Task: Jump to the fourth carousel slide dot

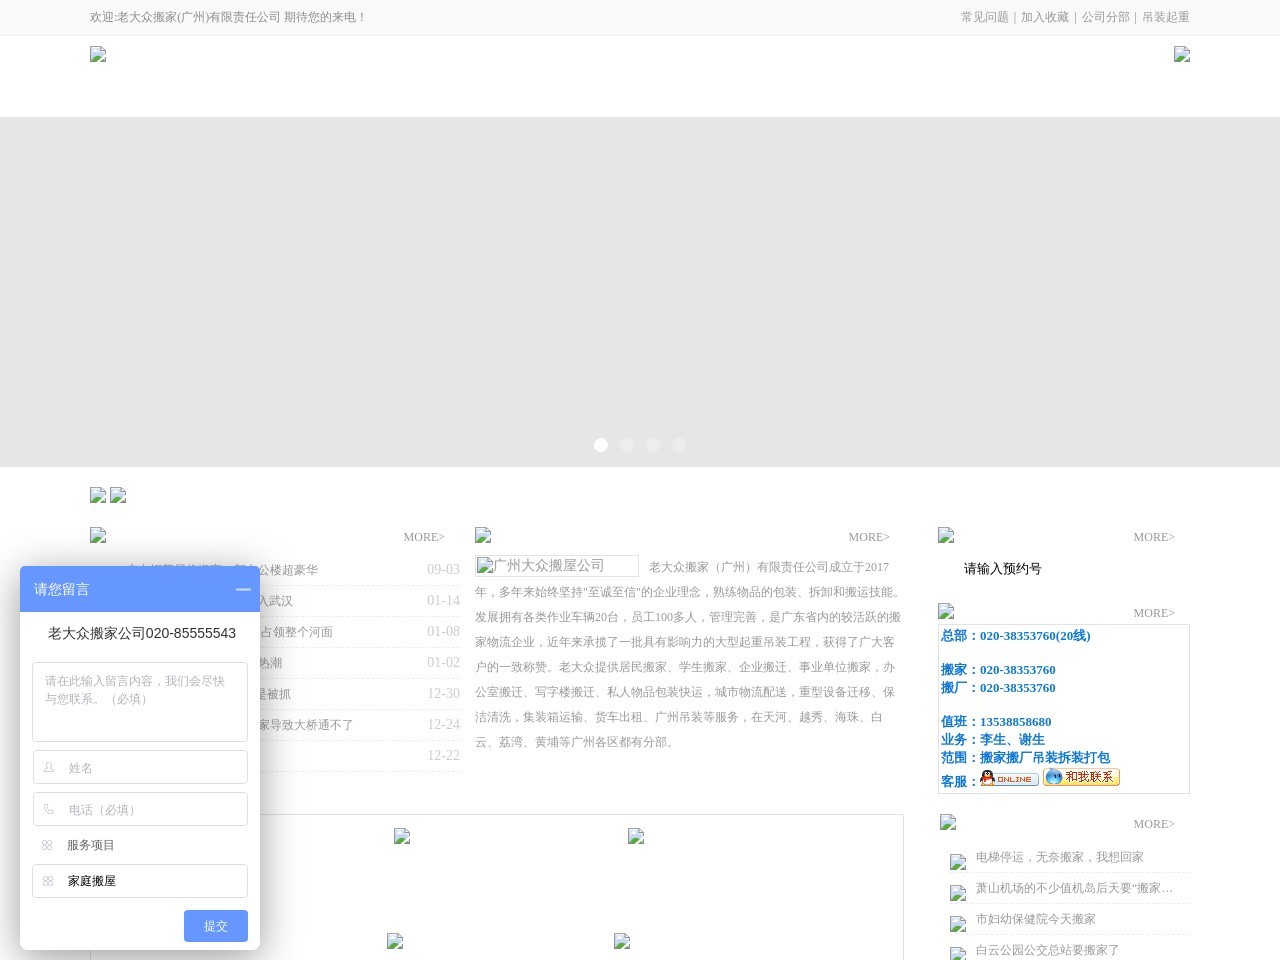Action: click(679, 445)
